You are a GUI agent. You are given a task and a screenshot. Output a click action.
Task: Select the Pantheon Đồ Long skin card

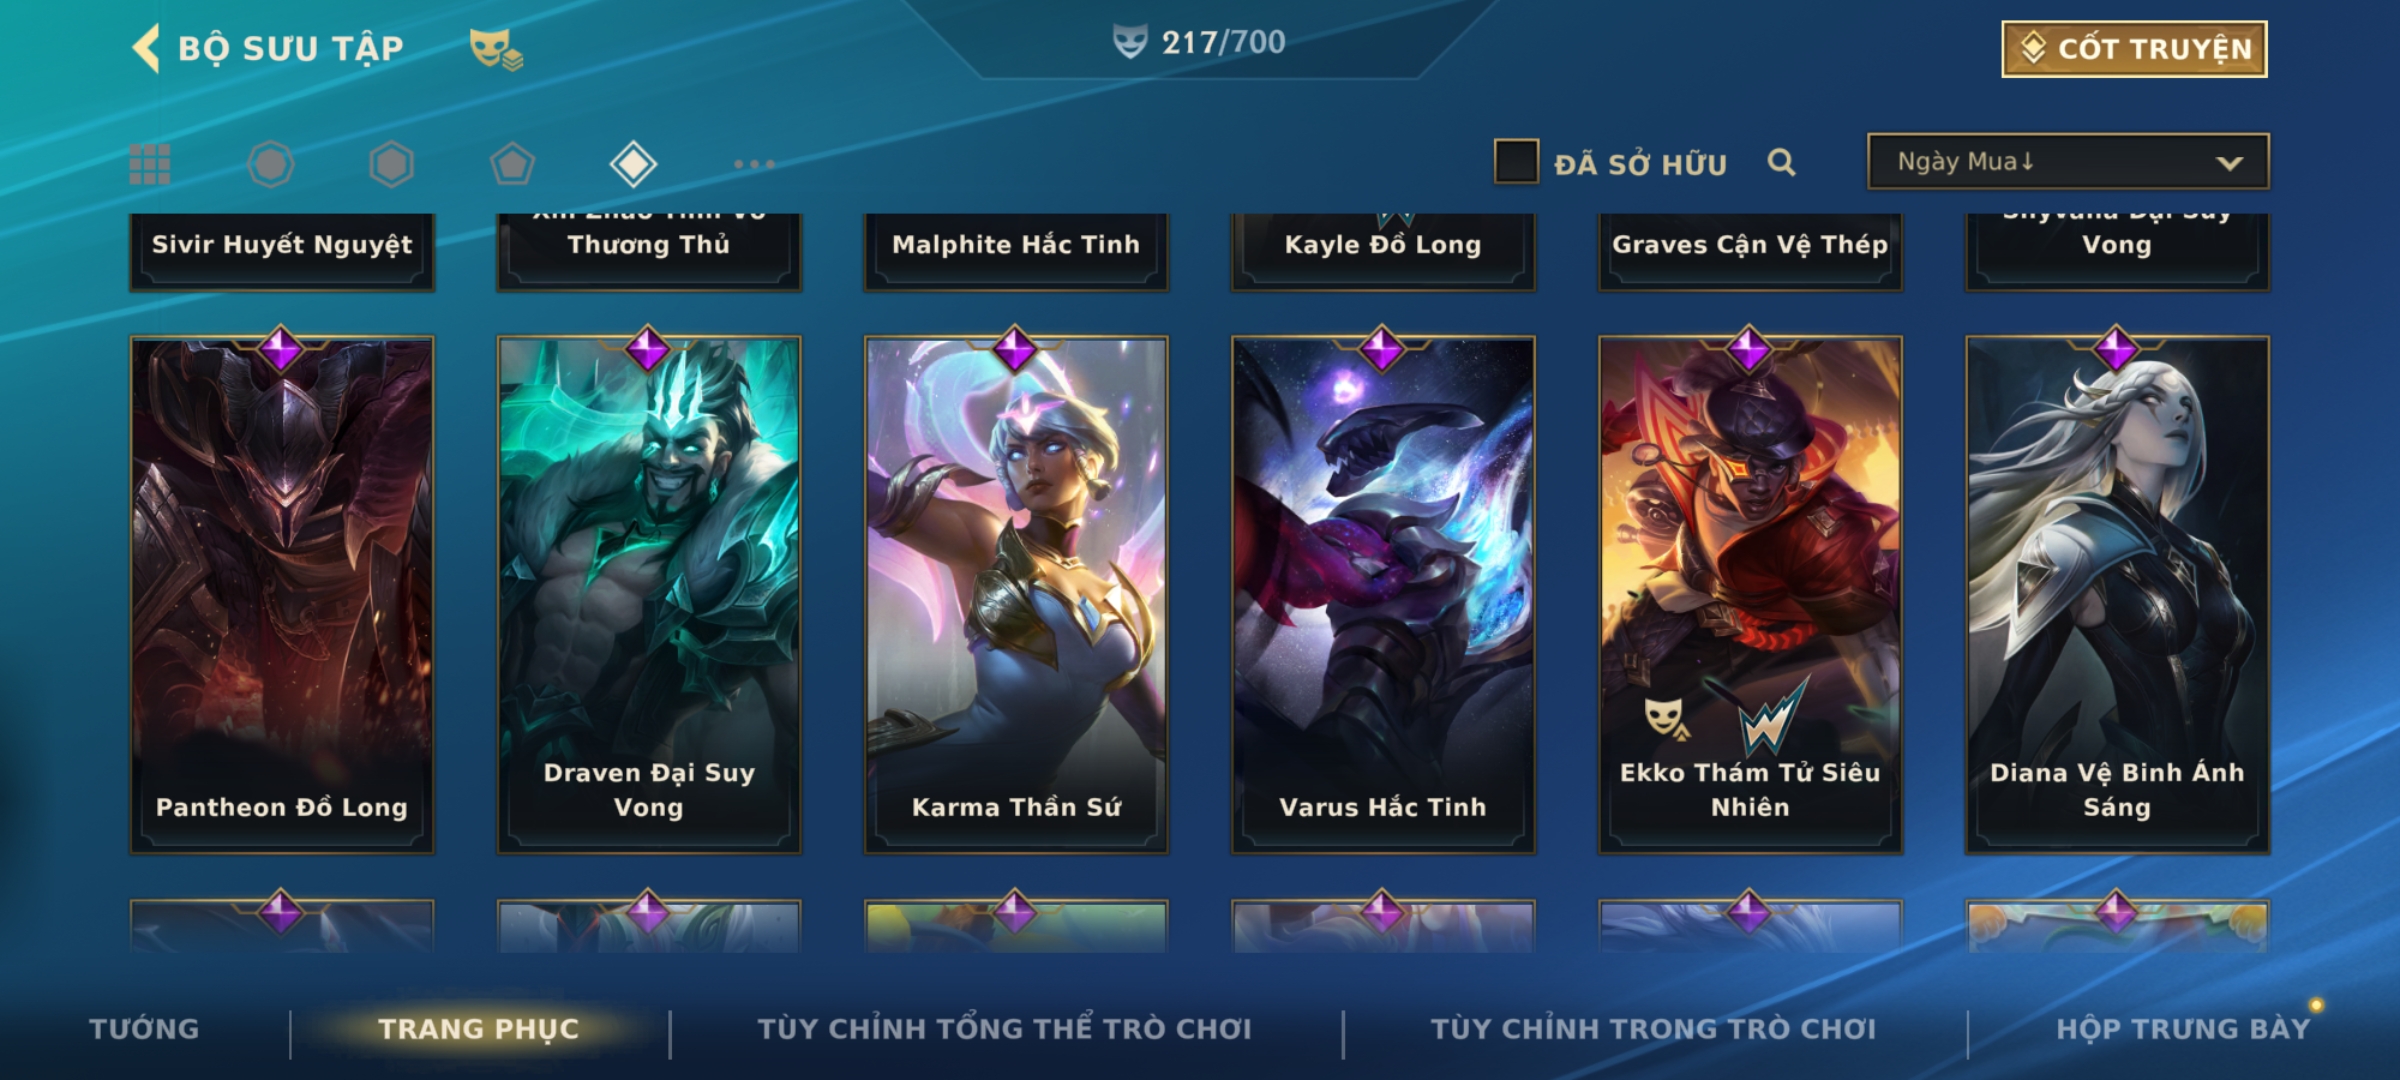point(282,594)
